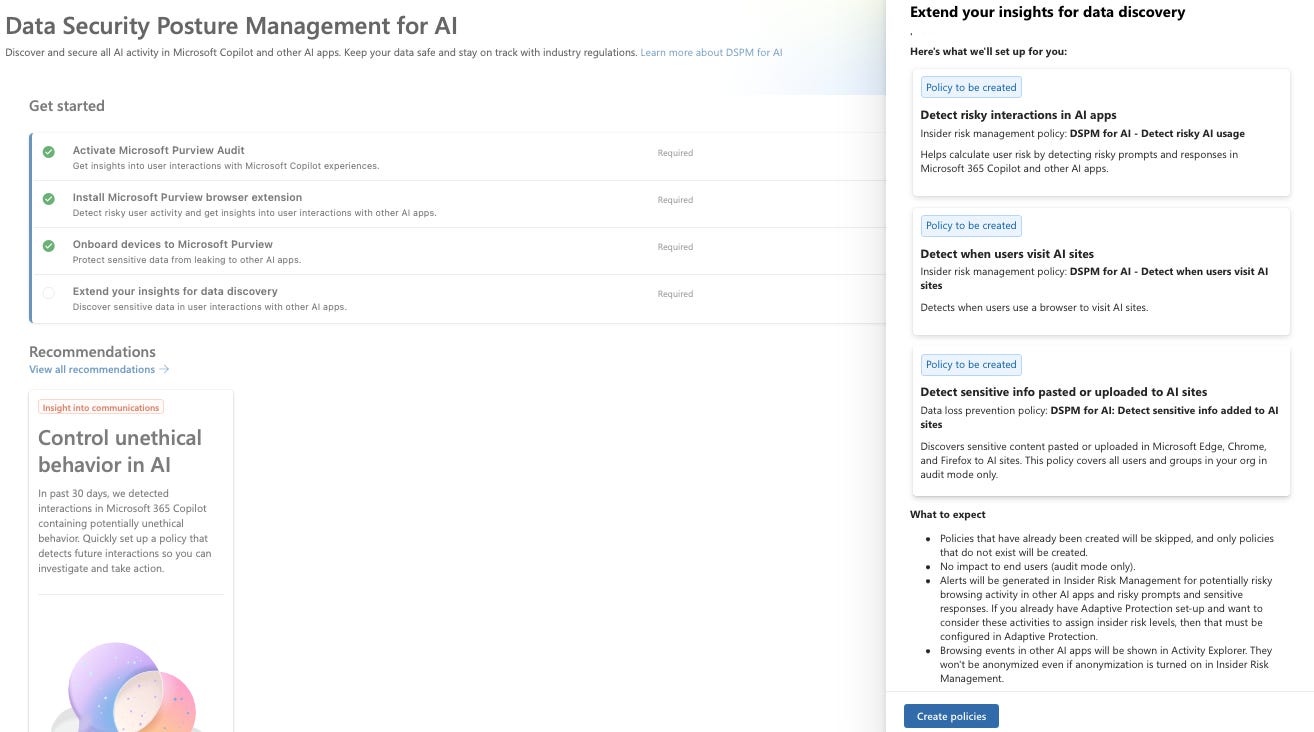Click Detect risky interactions in AI apps heading
The width and height of the screenshot is (1314, 732).
(x=1018, y=115)
